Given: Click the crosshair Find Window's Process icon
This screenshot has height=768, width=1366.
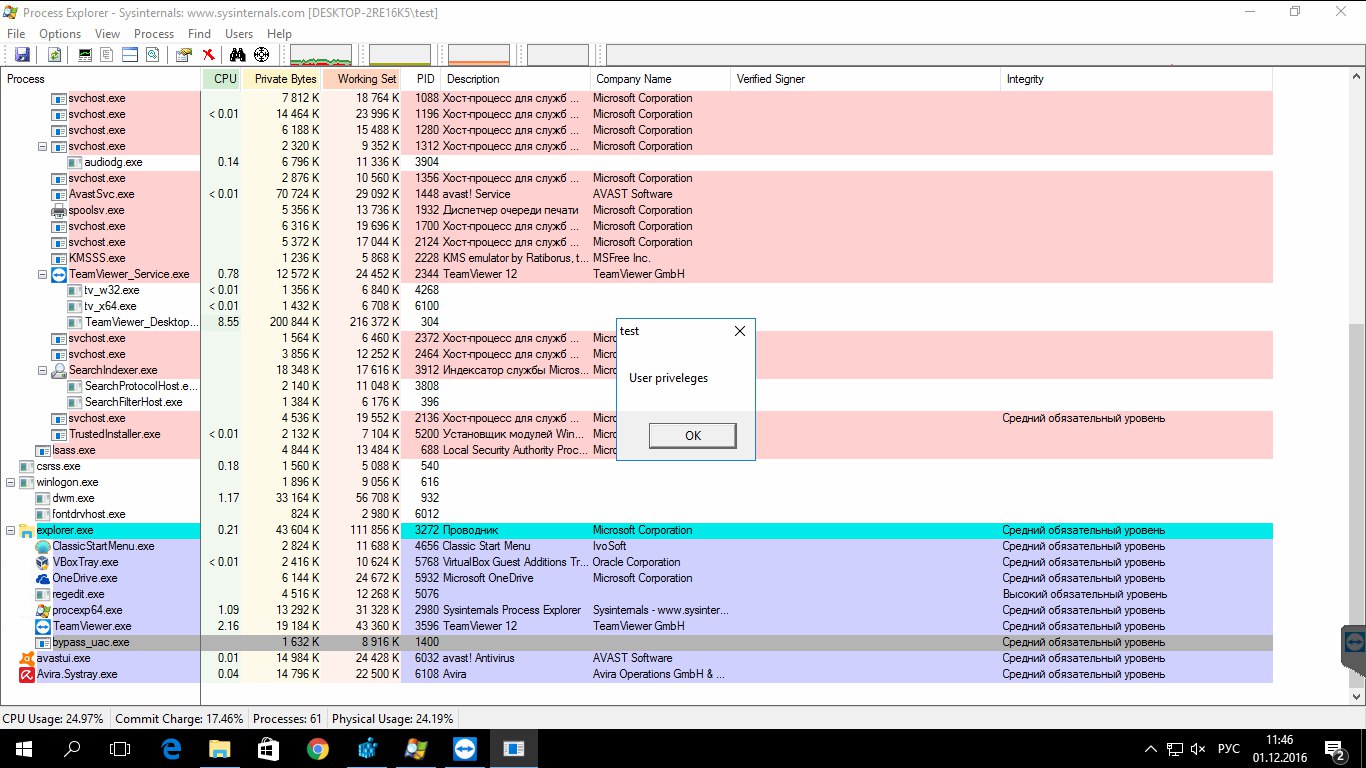Looking at the screenshot, I should click(262, 55).
